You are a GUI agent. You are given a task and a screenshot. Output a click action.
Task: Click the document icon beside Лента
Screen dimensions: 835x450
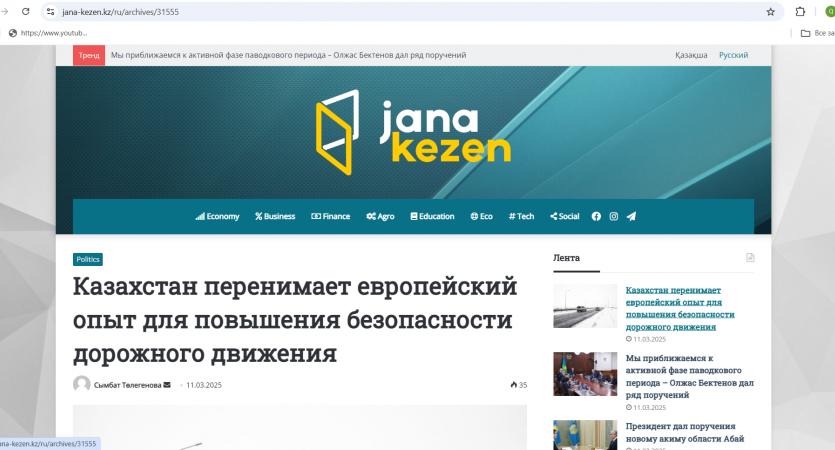coord(750,258)
